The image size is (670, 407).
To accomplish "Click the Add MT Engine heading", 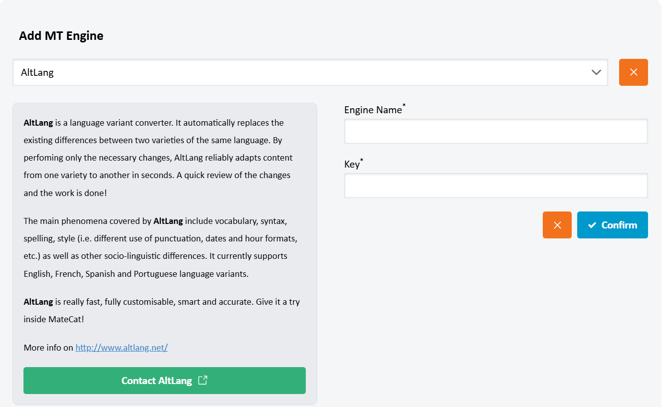I will coord(61,36).
